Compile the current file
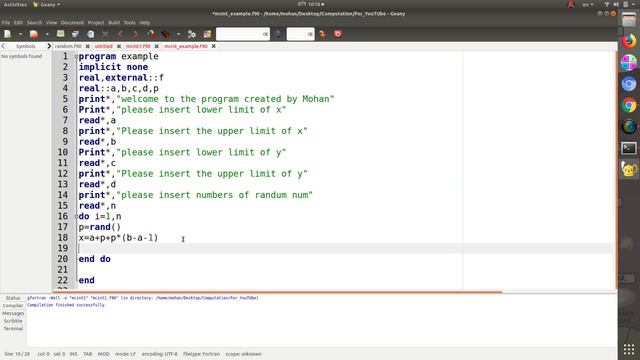This screenshot has width=640, height=360. pos(151,34)
